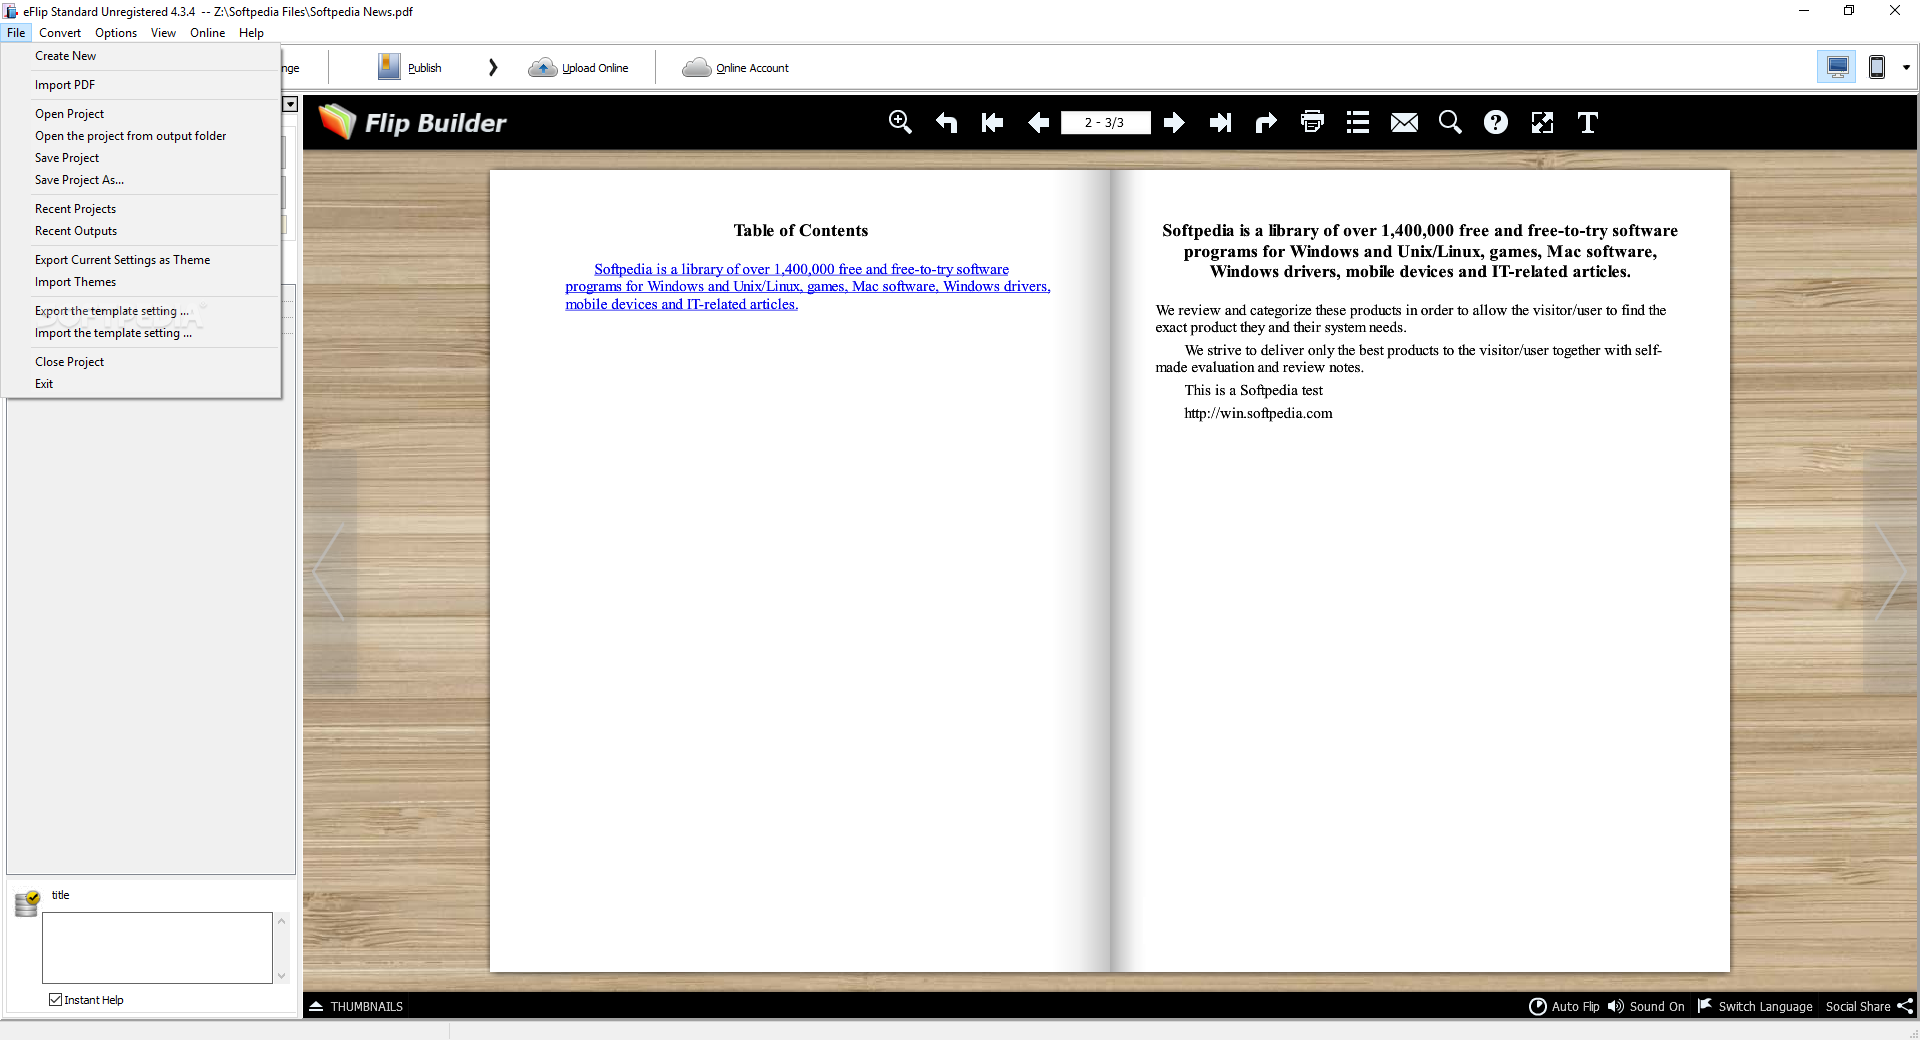Select Import the template setting ...

coord(141,333)
